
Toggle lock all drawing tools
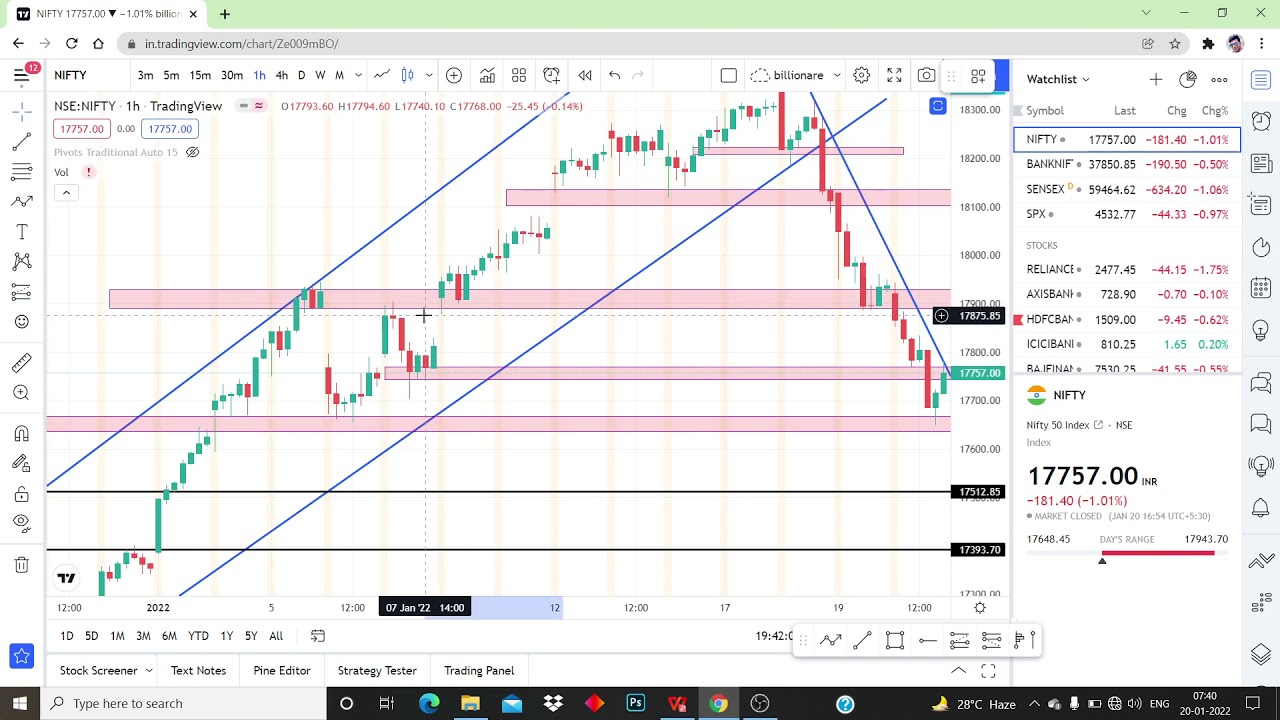(x=21, y=494)
